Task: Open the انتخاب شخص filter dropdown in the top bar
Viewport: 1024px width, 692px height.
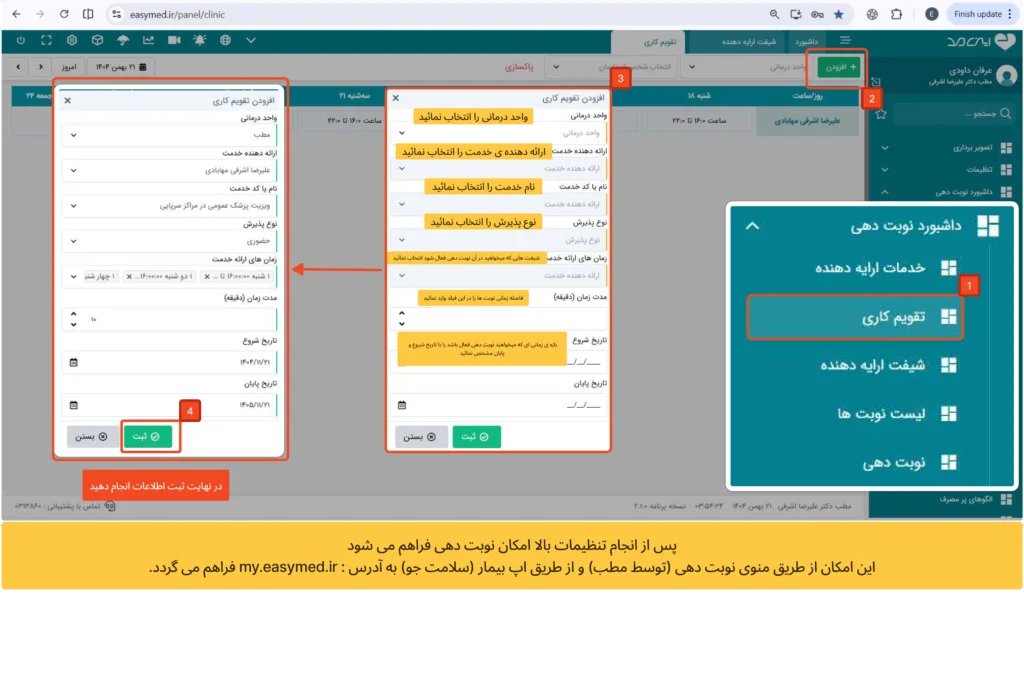Action: pos(612,67)
